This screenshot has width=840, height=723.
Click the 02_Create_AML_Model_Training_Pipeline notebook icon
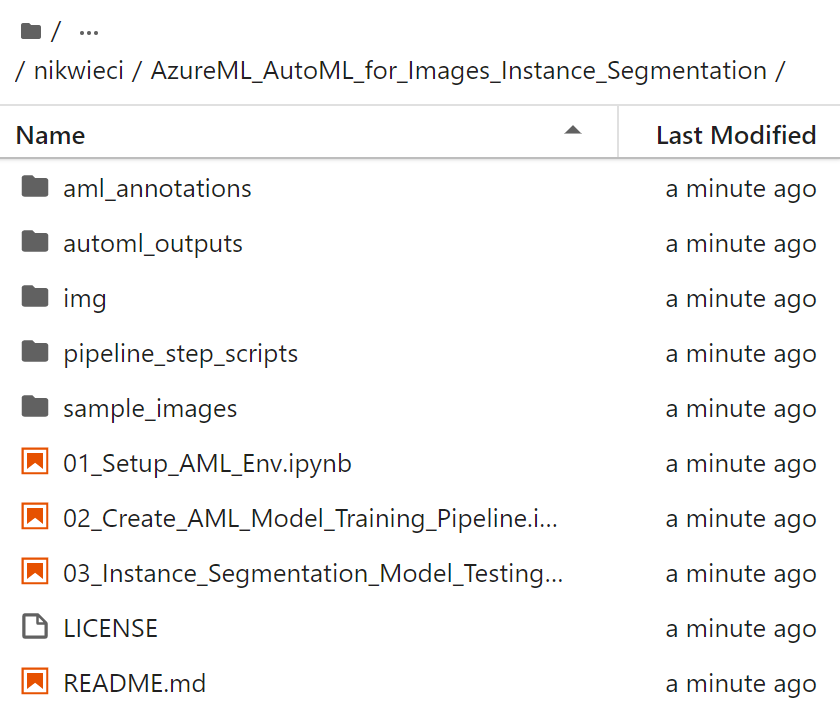coord(35,518)
